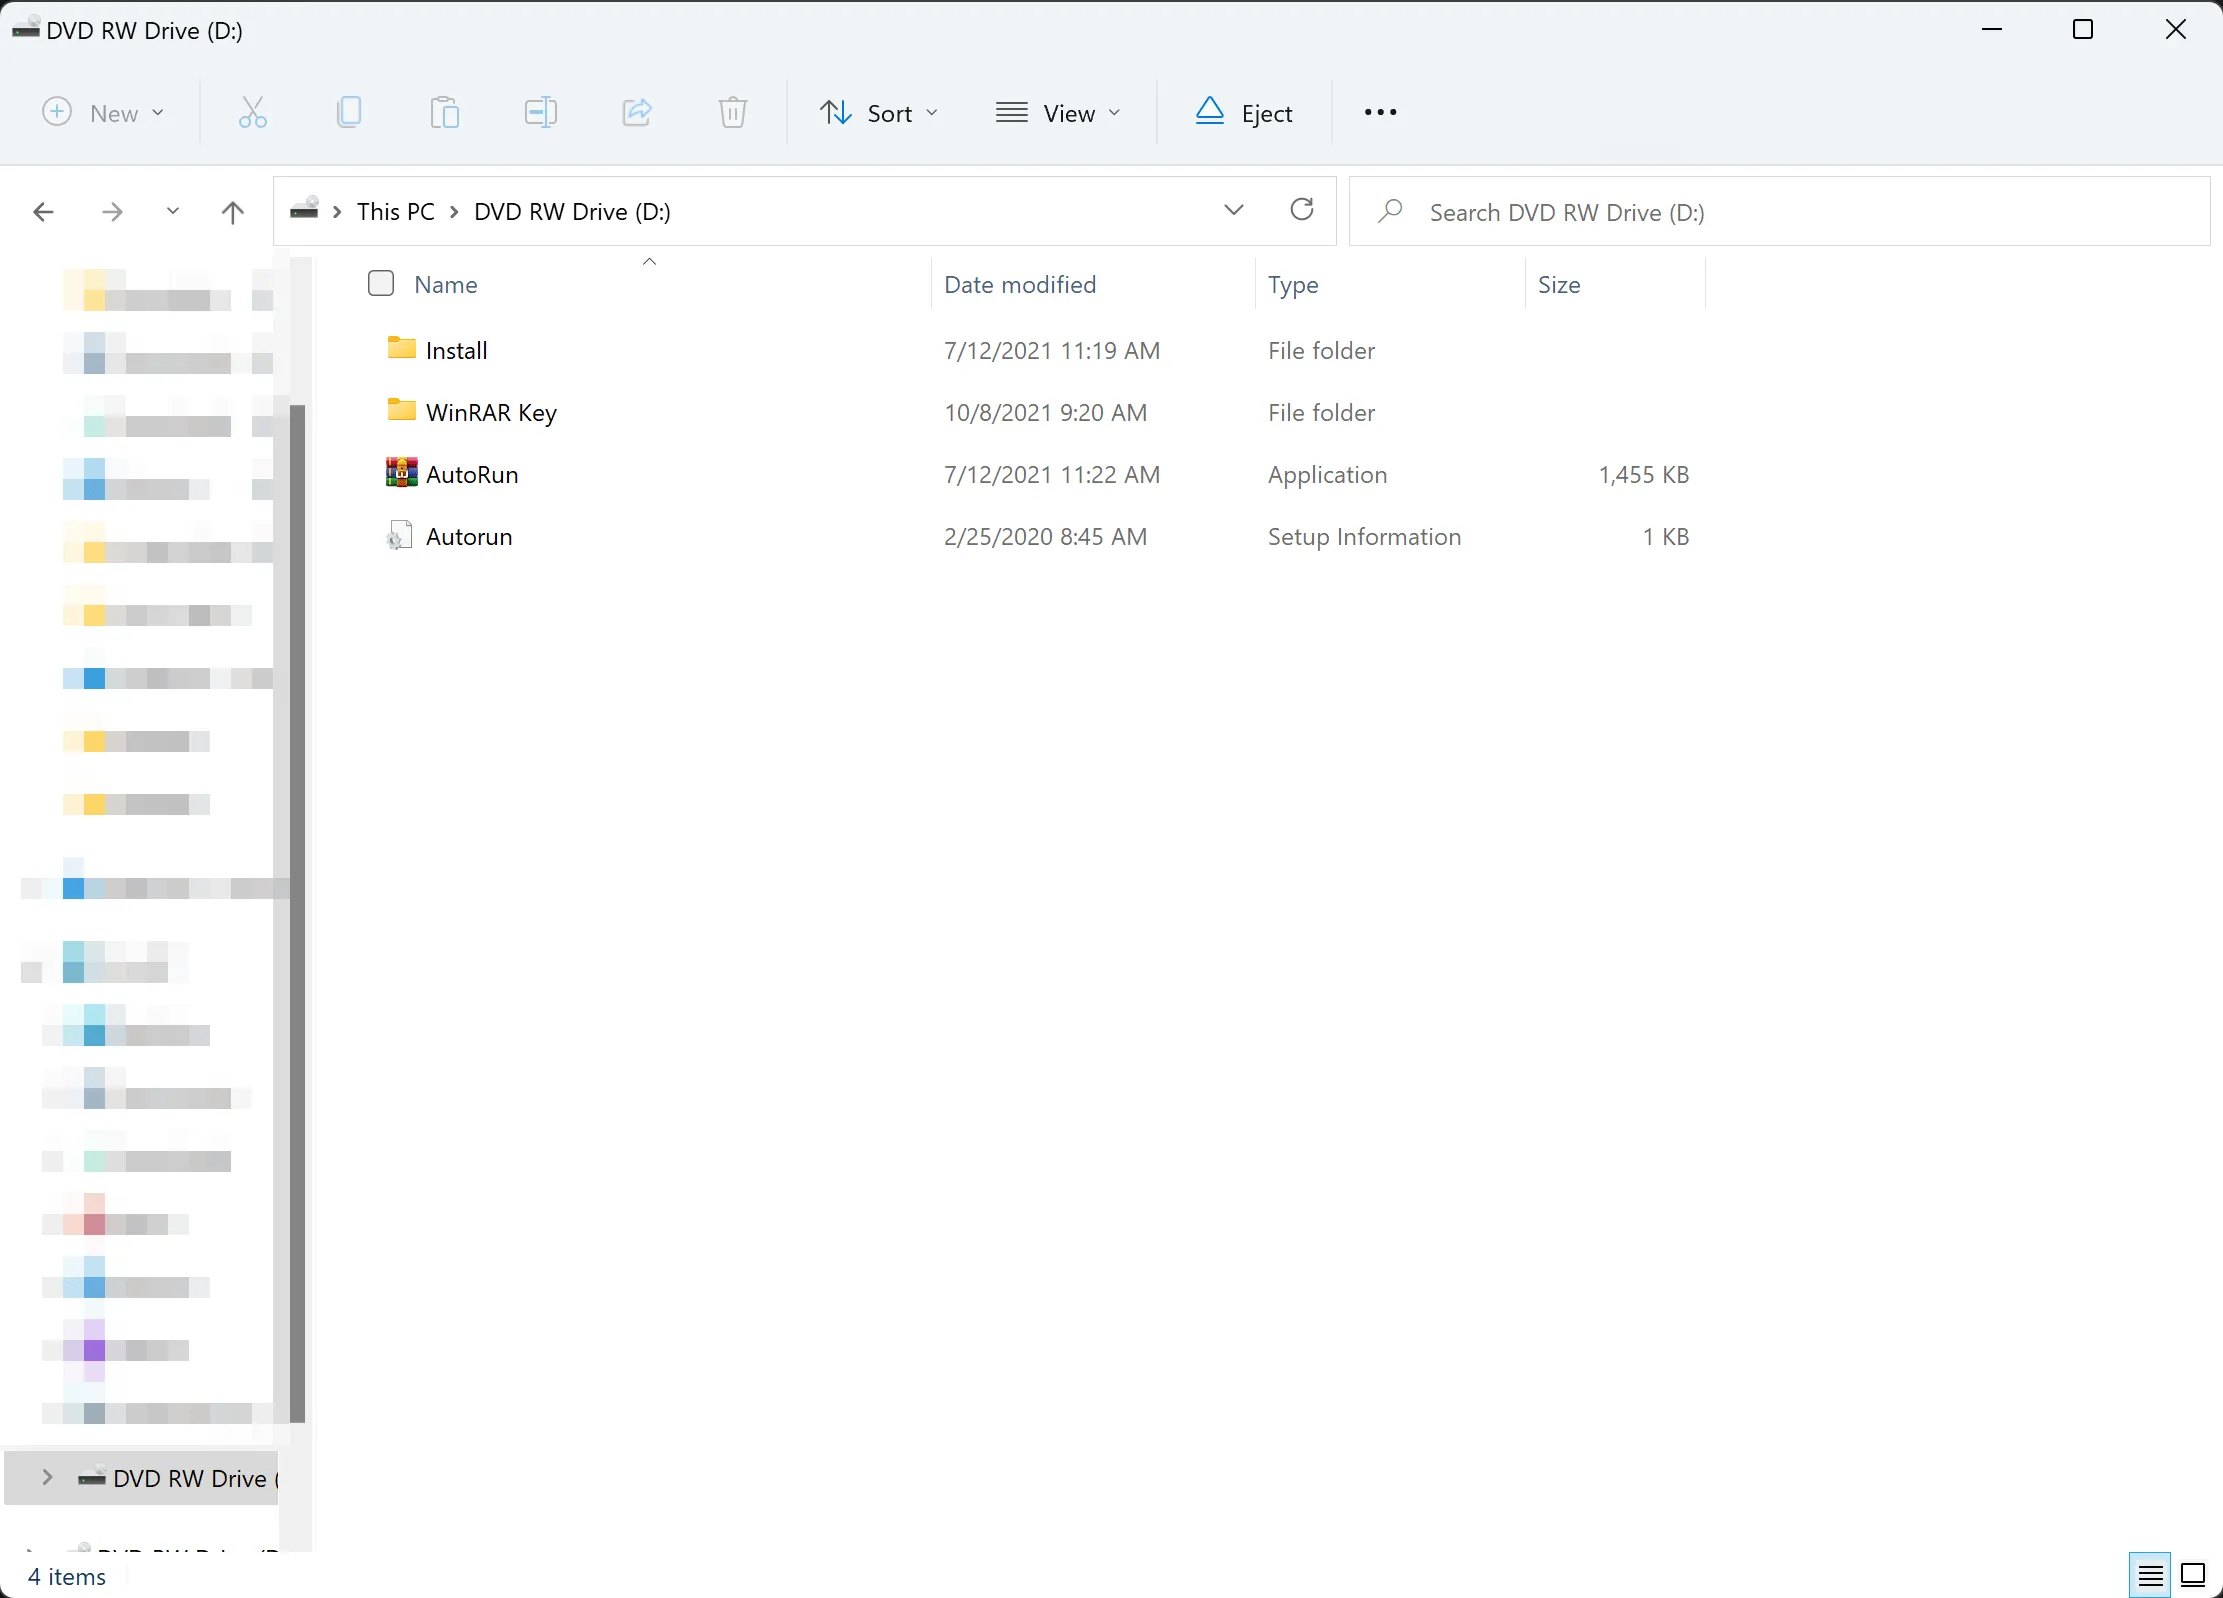Rename a file using the Rename icon
Image resolution: width=2223 pixels, height=1598 pixels.
click(539, 112)
